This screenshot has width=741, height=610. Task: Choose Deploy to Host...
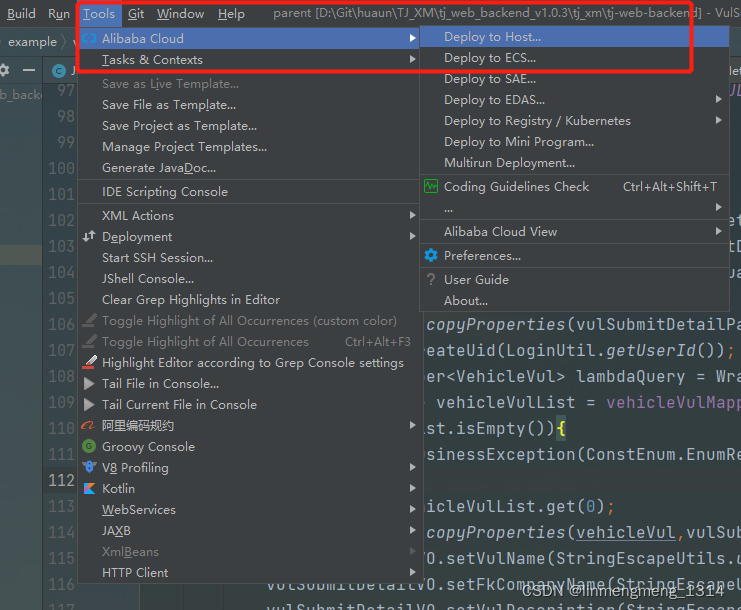point(574,37)
